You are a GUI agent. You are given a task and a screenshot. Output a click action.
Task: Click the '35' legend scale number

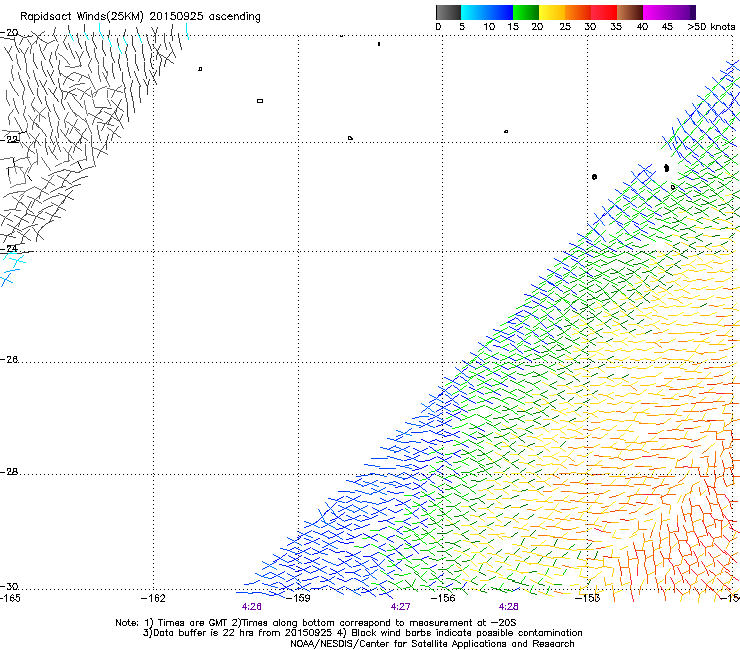[616, 27]
